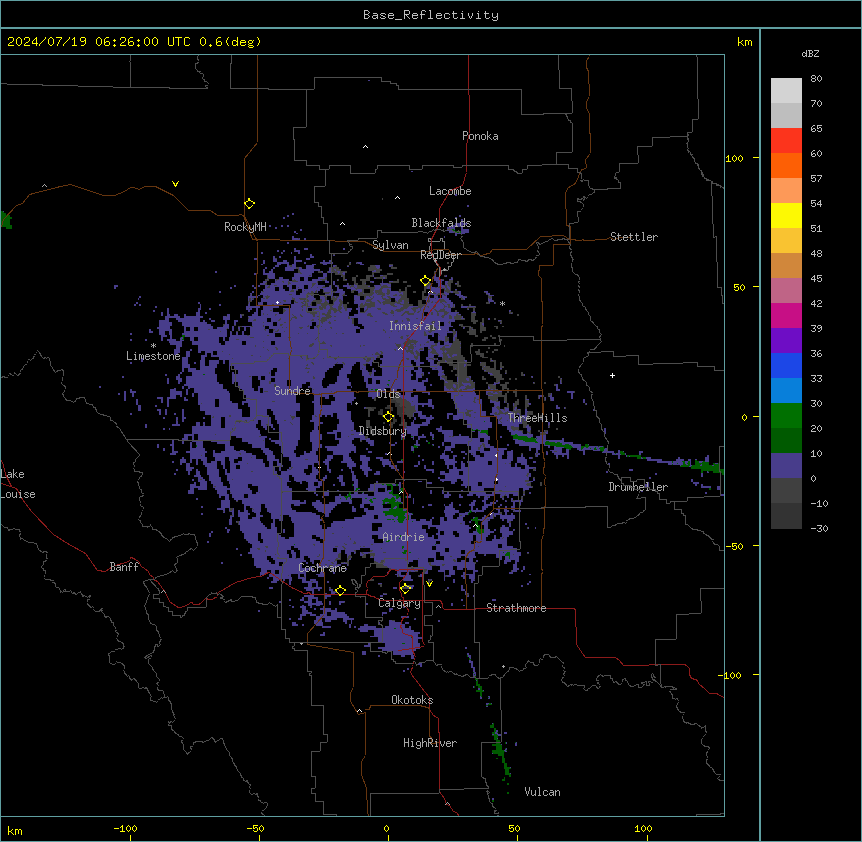Click the Didsbury town label
The image size is (862, 842).
[x=383, y=431]
